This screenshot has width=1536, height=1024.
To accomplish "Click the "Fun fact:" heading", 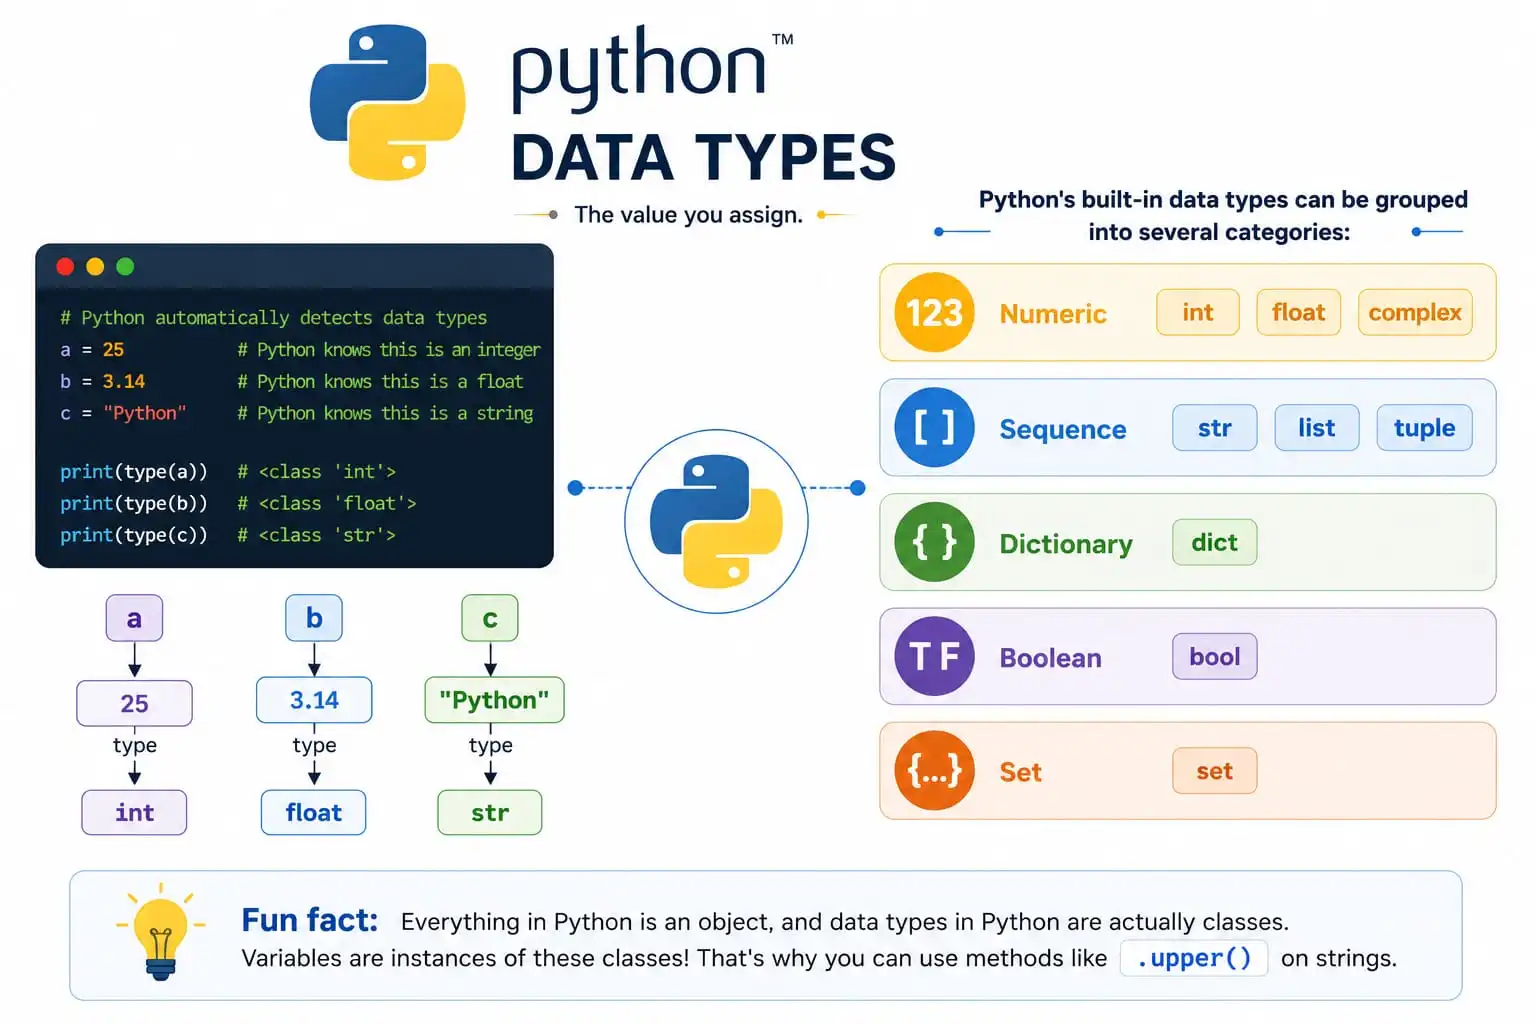I will click(310, 920).
